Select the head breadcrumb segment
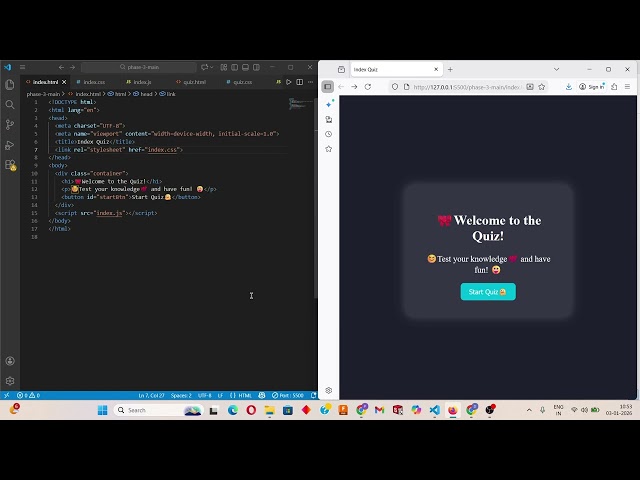Screen dimensions: 640x480 tap(143, 94)
